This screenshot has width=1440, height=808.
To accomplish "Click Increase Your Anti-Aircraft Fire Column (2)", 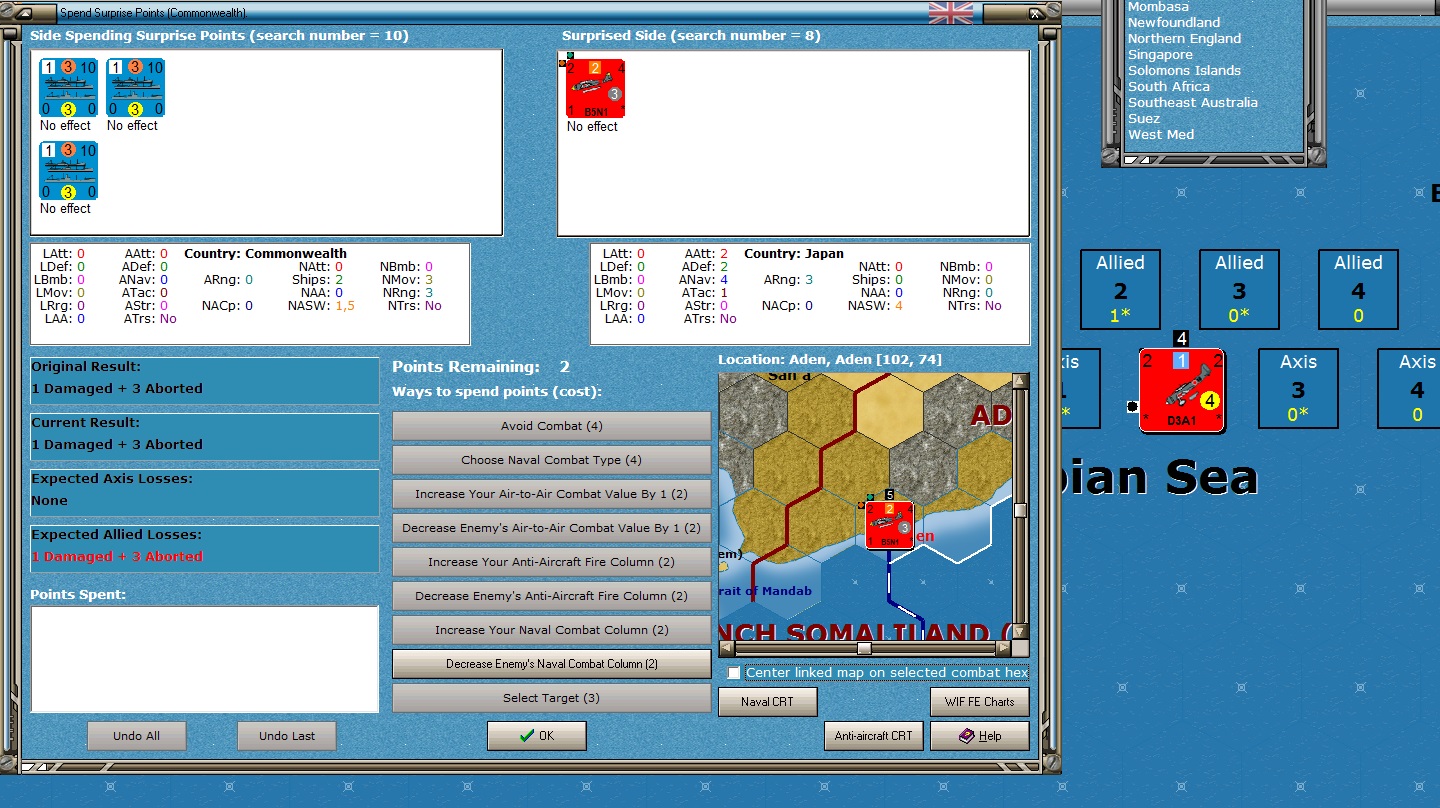I will coord(552,562).
